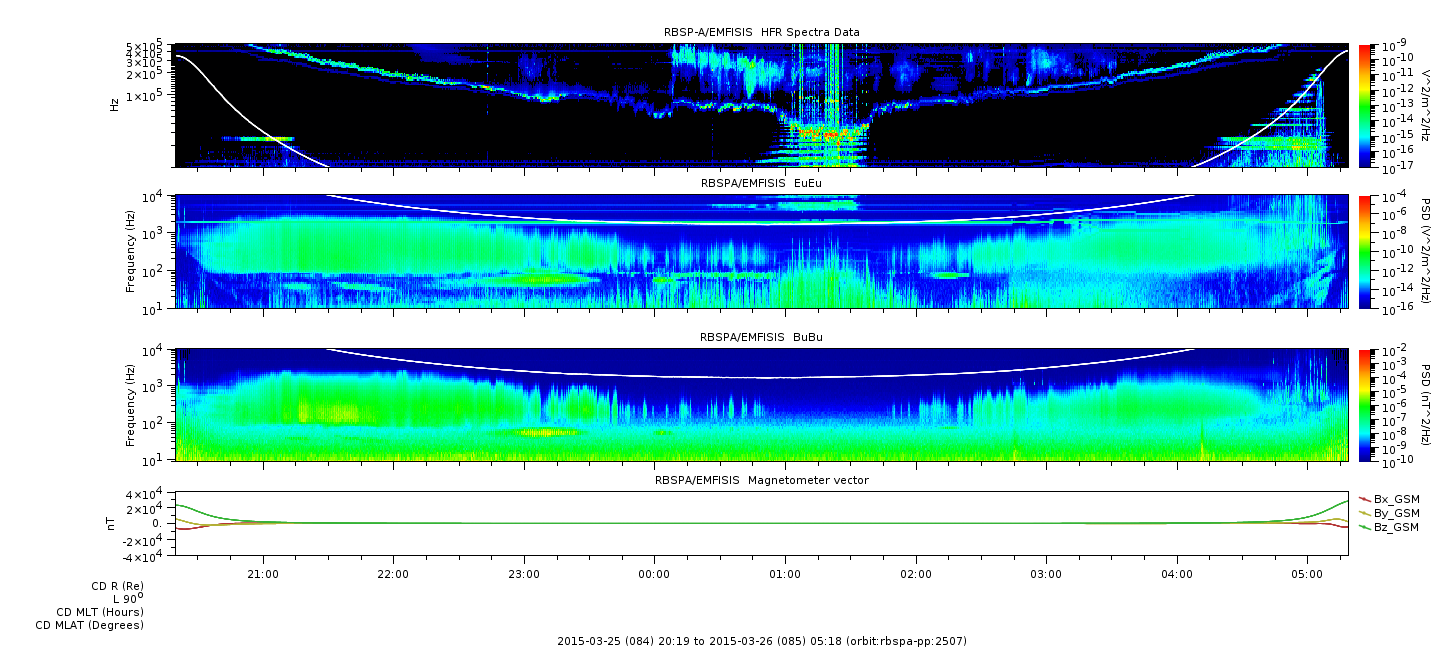Select the Bx_GSM legend entry
This screenshot has height=658, width=1447.
pyautogui.click(x=1389, y=498)
